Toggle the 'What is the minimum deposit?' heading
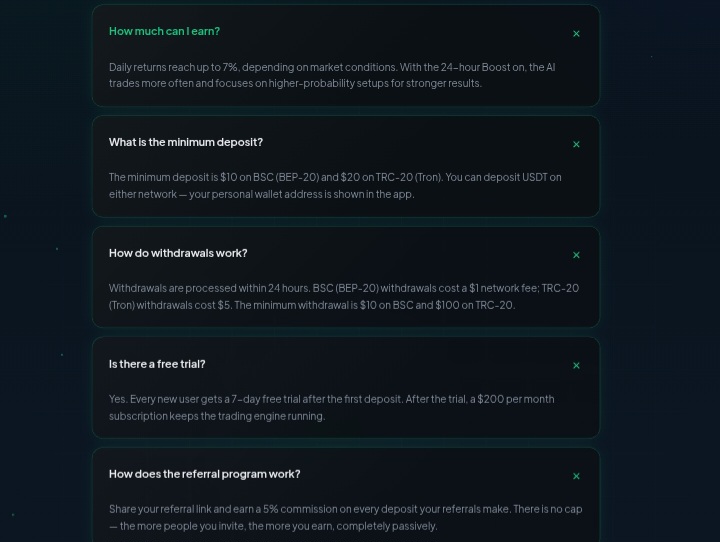The image size is (720, 542). click(x=186, y=142)
